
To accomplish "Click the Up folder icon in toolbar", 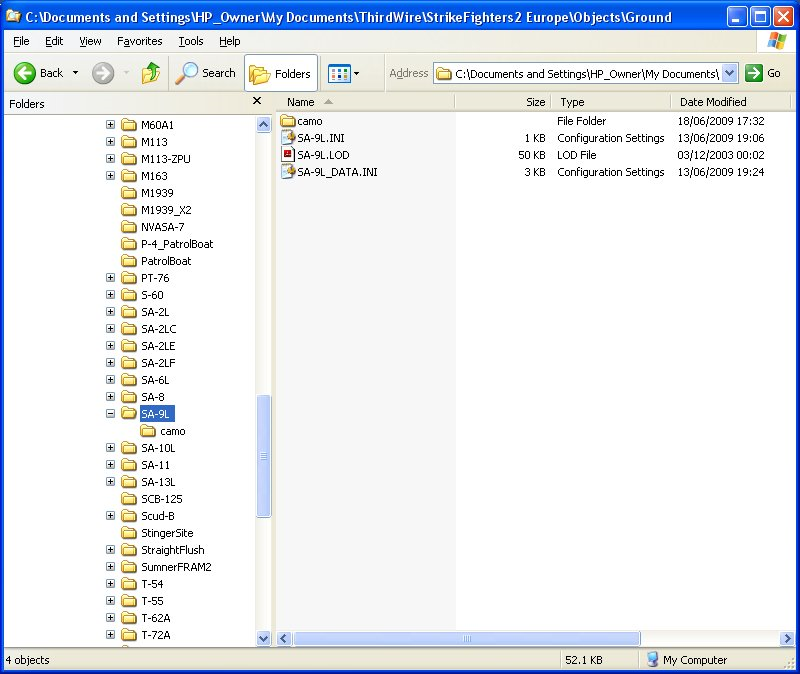I will [151, 73].
